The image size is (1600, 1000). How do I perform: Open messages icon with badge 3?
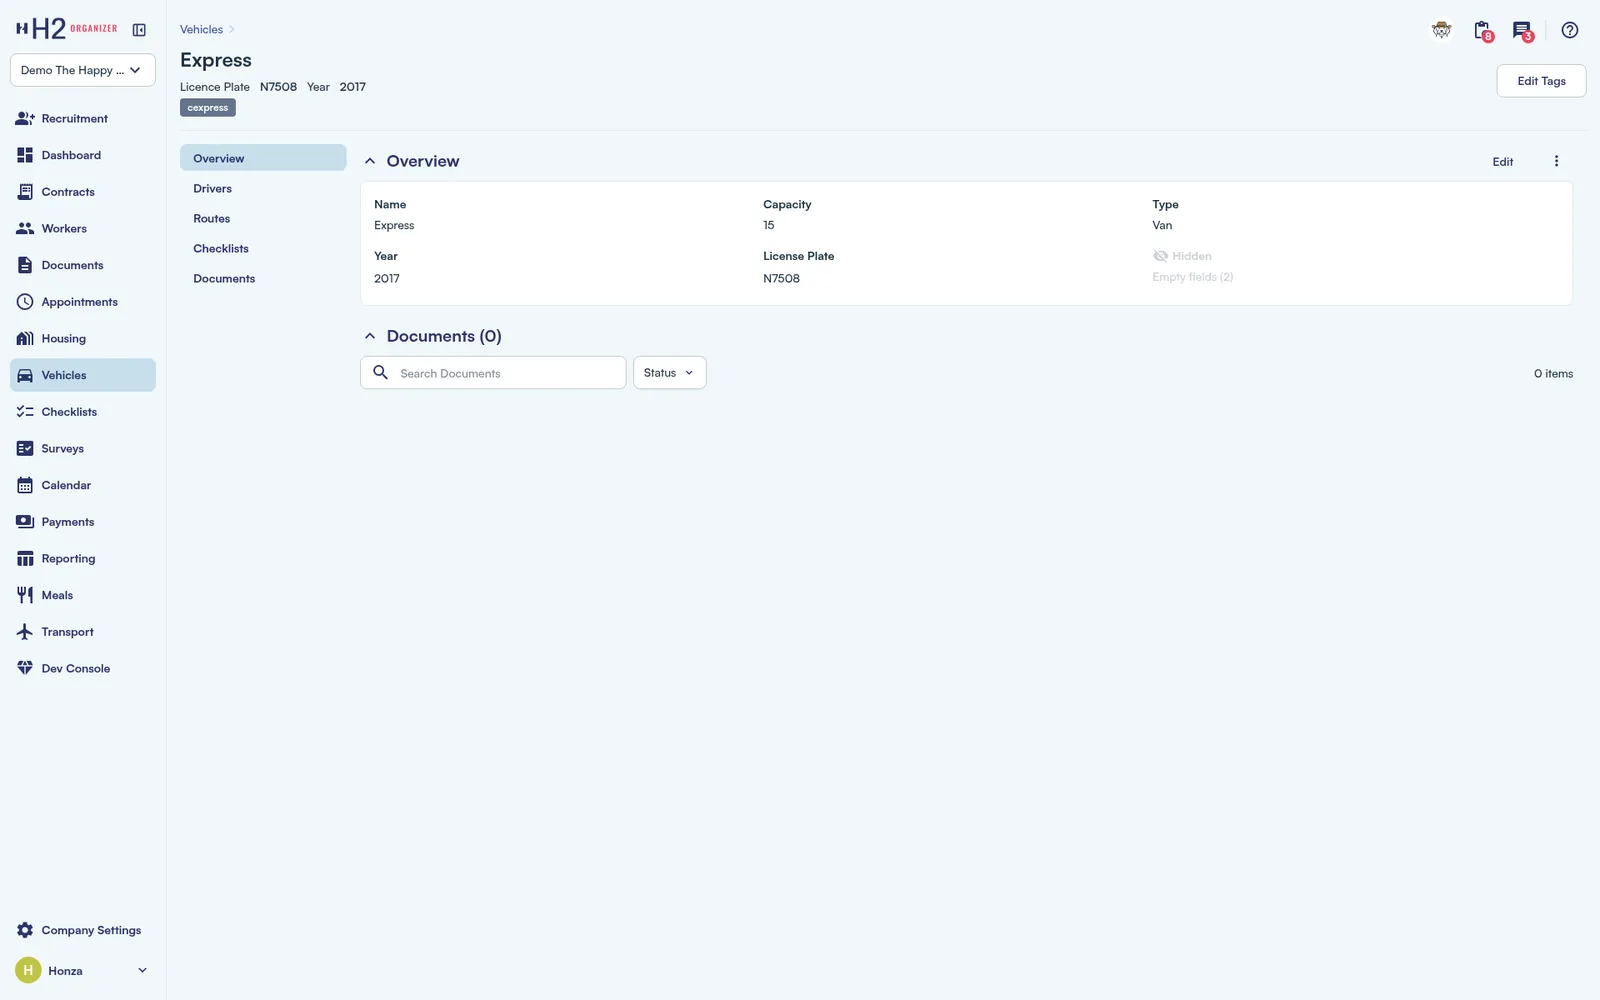click(x=1522, y=31)
